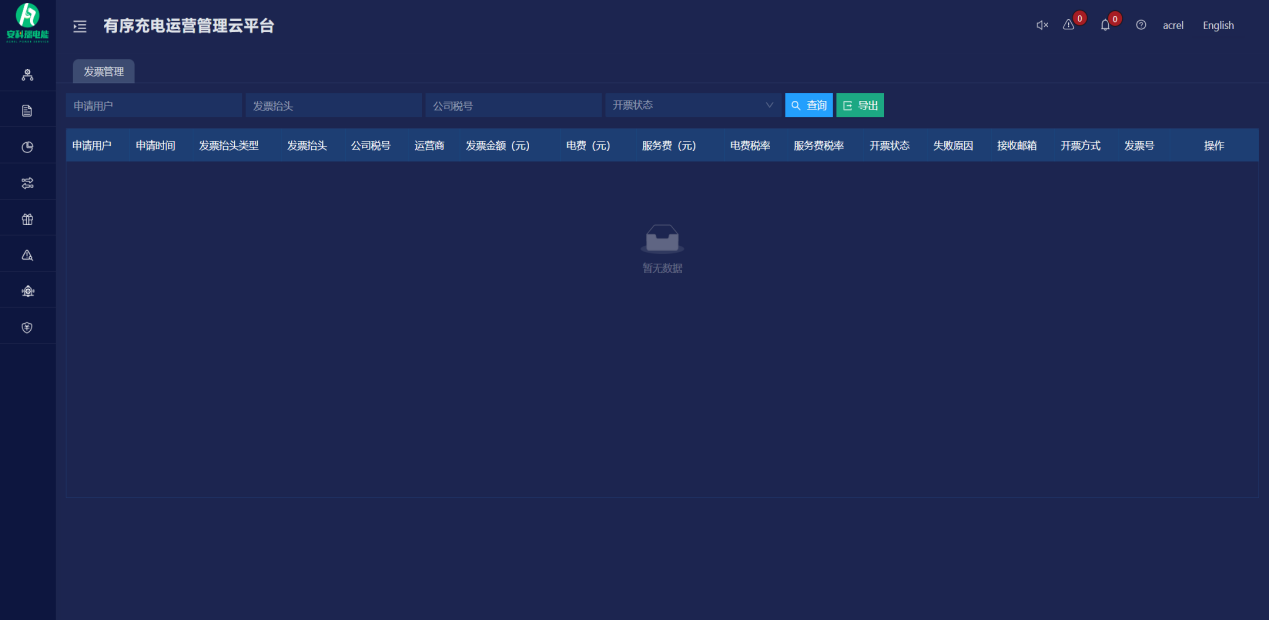Click the 电费（元） column header
The height and width of the screenshot is (620, 1269).
point(588,145)
